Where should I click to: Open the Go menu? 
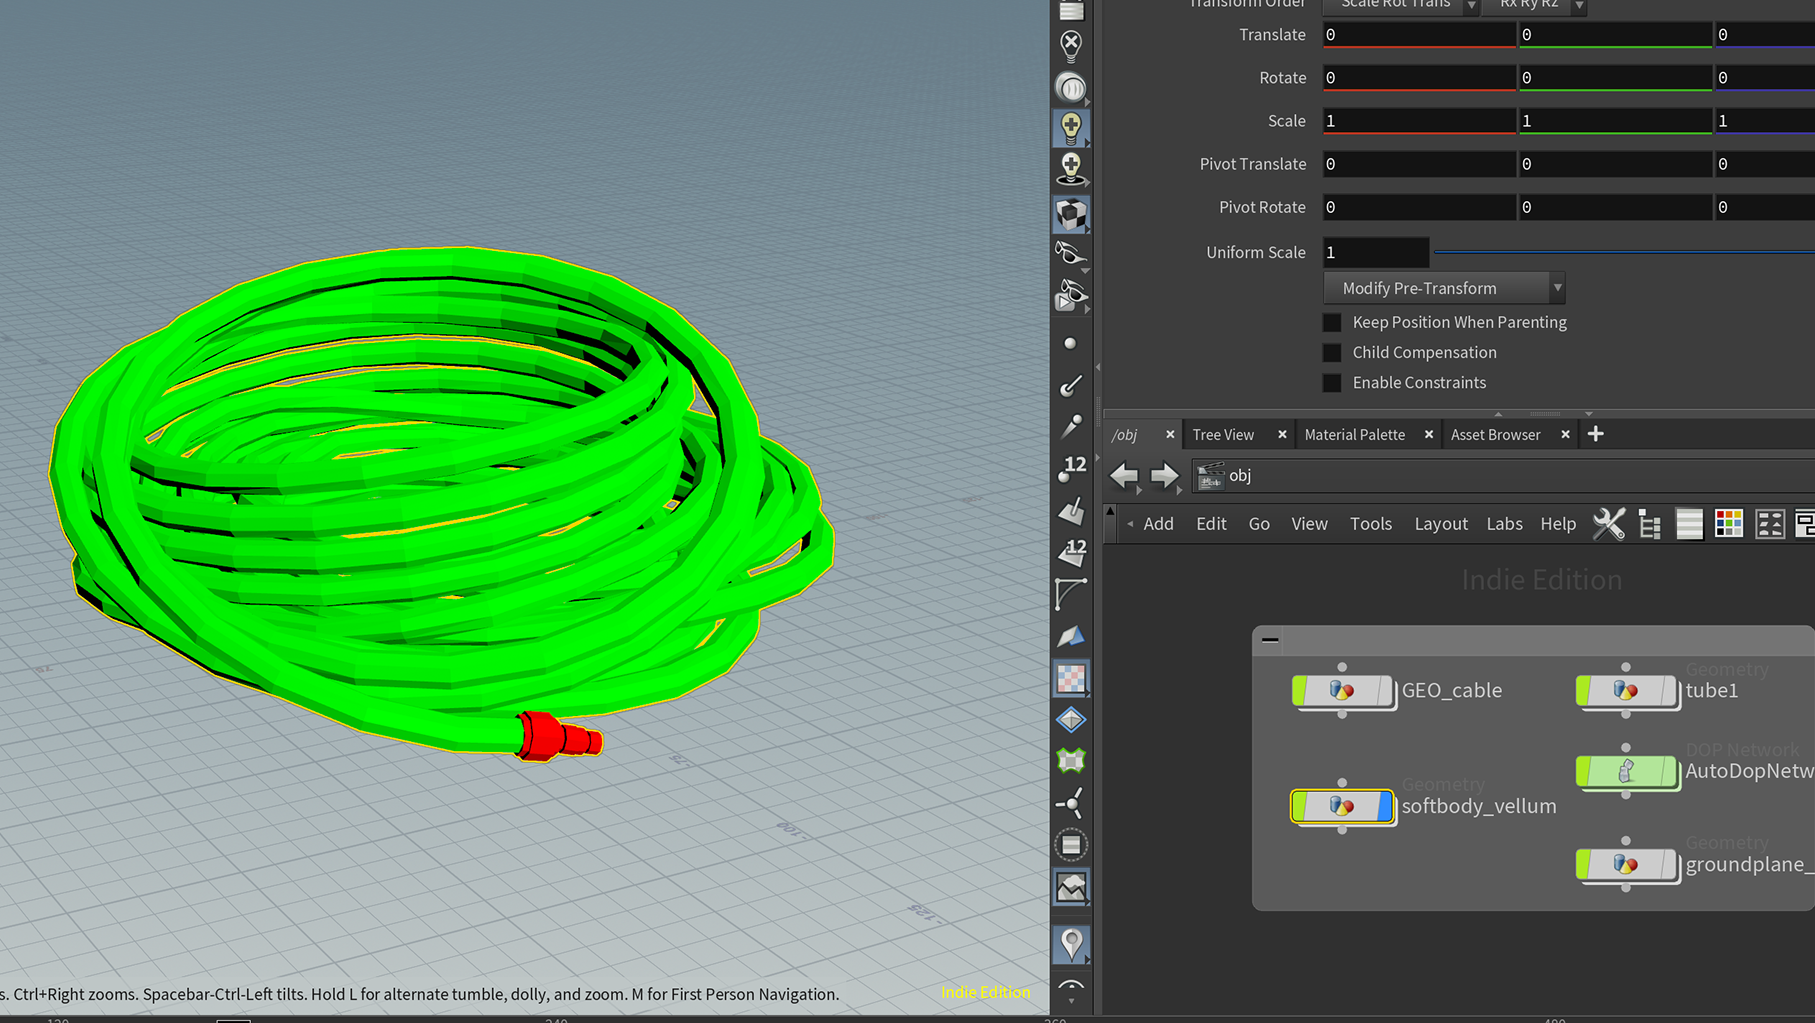click(1259, 524)
